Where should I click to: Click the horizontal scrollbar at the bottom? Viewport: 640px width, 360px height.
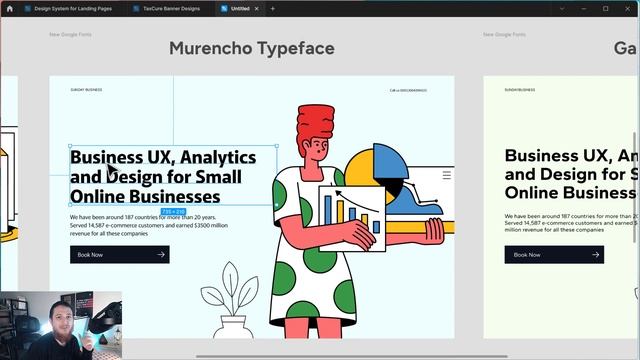pos(352,356)
